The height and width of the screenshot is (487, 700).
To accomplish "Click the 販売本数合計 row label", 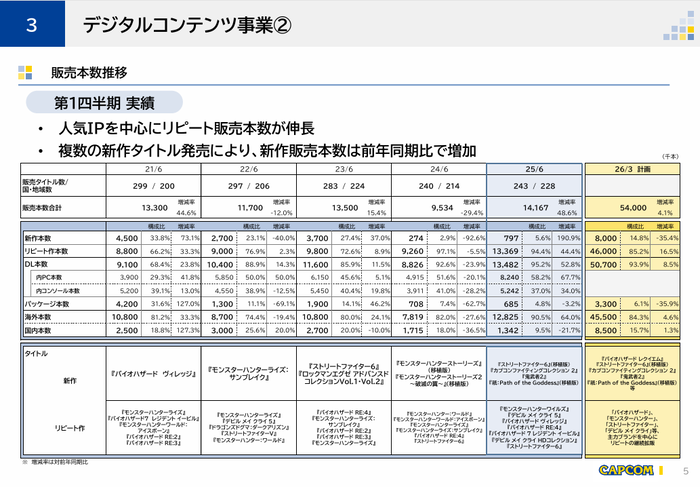I will [42, 208].
